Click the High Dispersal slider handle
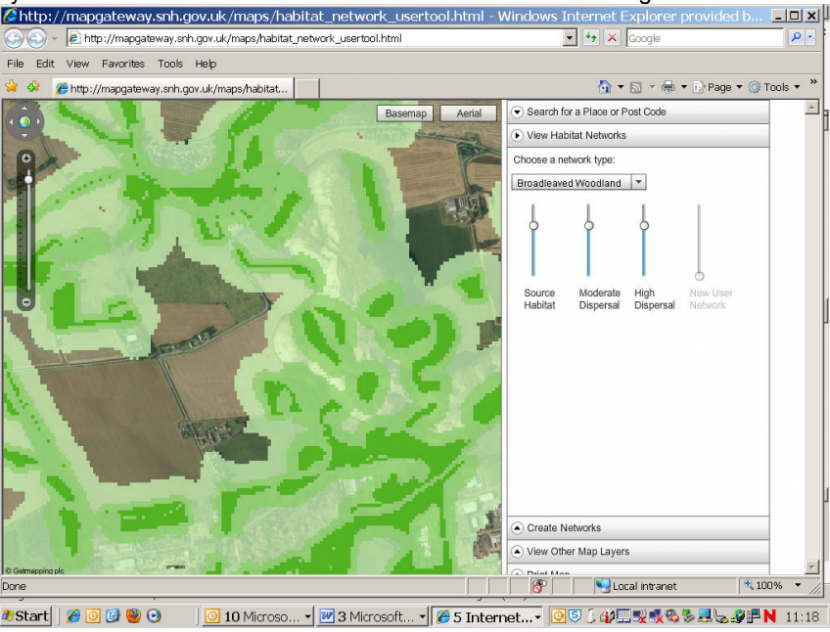 click(644, 225)
